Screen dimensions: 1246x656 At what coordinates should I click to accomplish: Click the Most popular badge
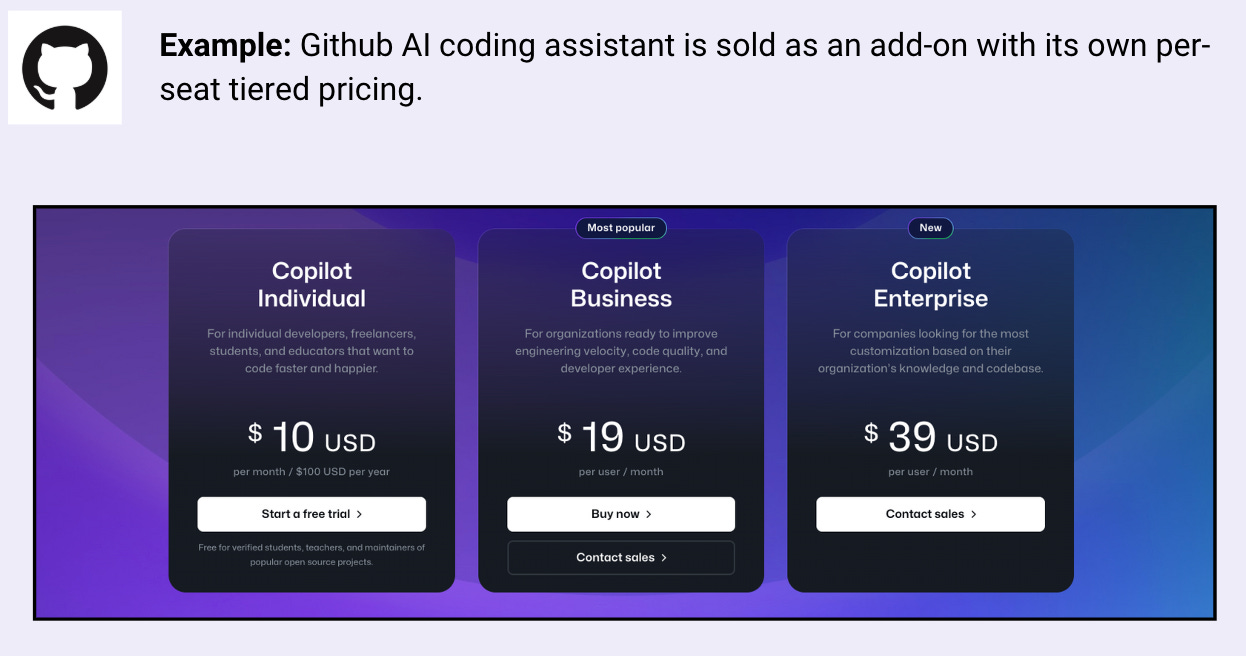[621, 228]
